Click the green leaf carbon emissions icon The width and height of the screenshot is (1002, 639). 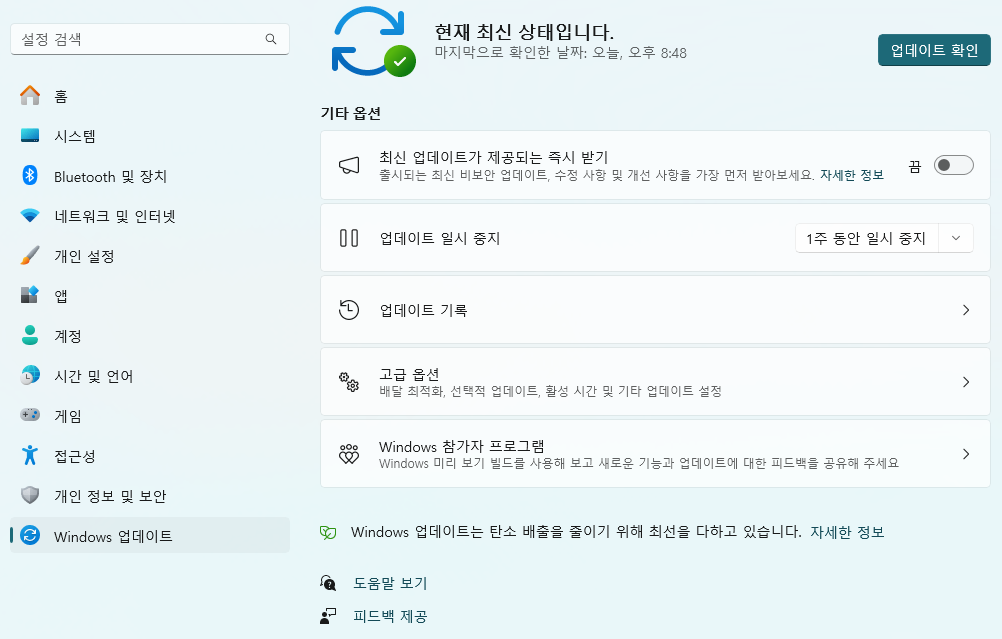click(328, 532)
